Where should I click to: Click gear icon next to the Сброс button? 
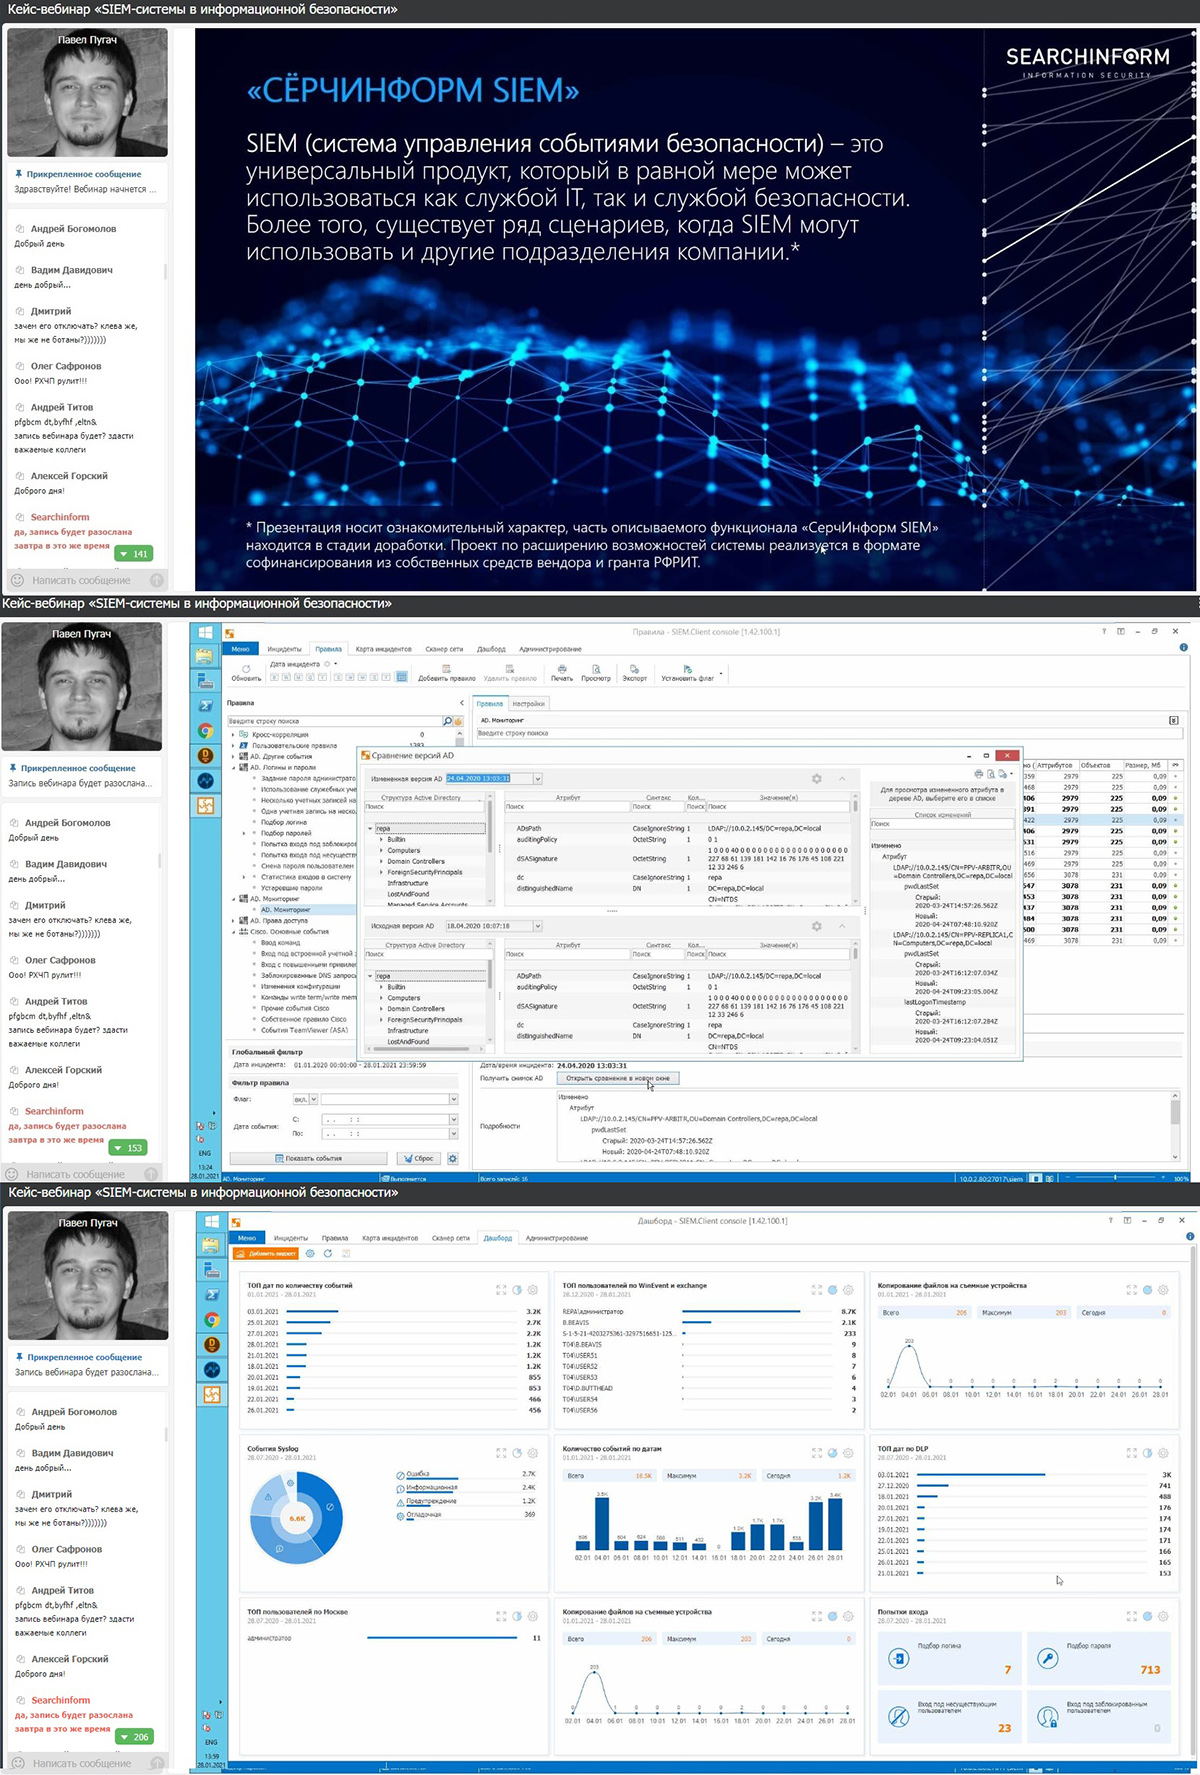coord(452,1158)
